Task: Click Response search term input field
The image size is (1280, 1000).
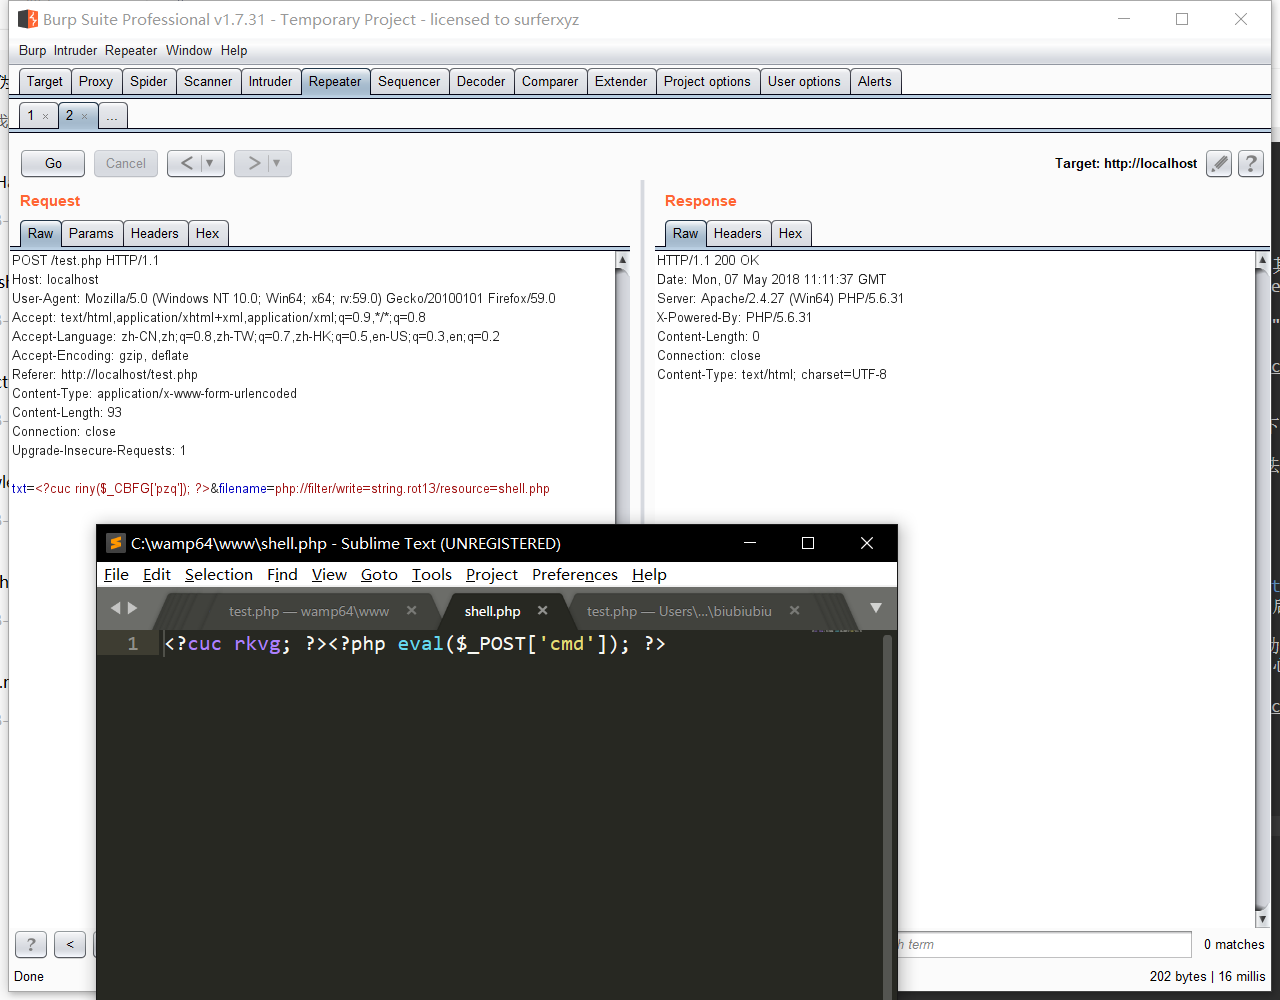Action: tap(1044, 944)
